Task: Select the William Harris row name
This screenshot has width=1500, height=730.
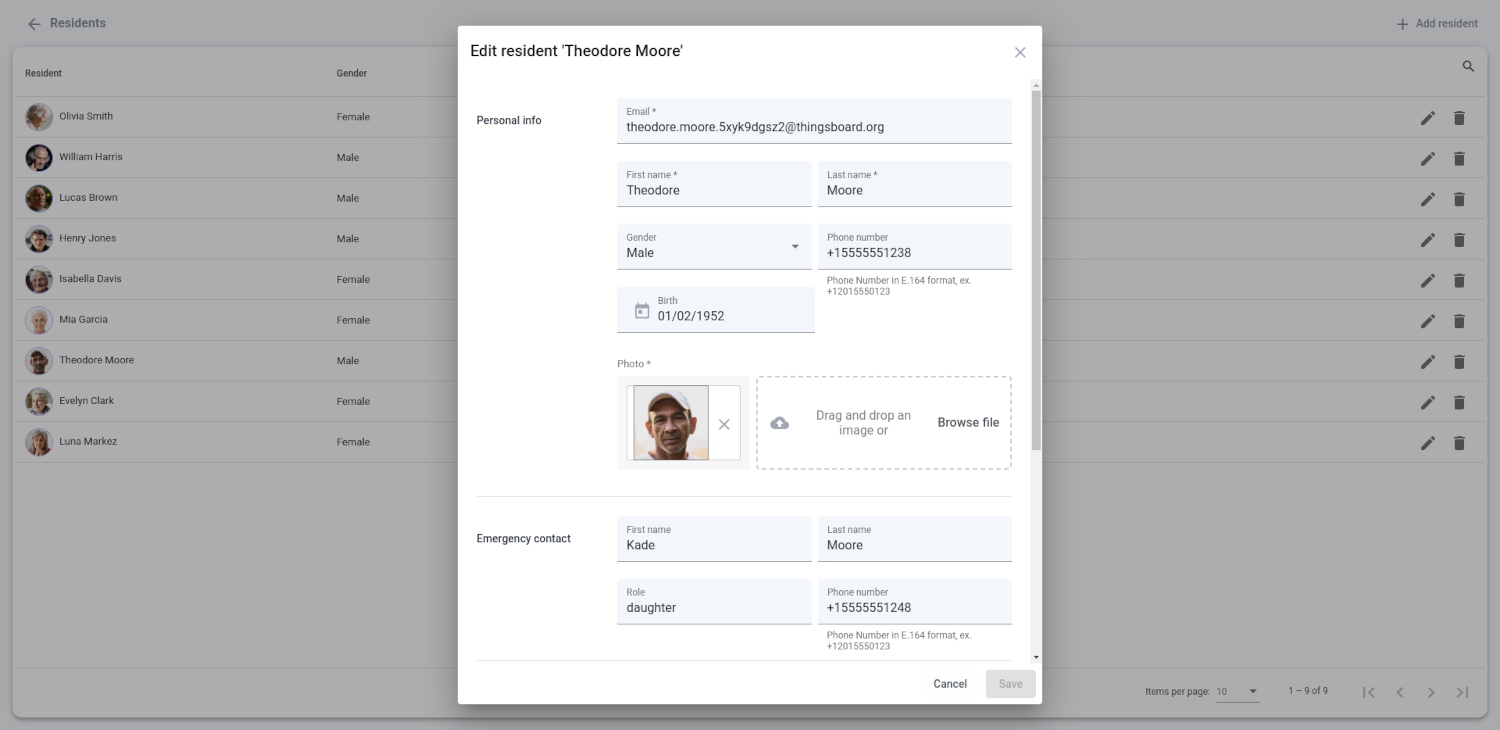Action: [x=91, y=157]
